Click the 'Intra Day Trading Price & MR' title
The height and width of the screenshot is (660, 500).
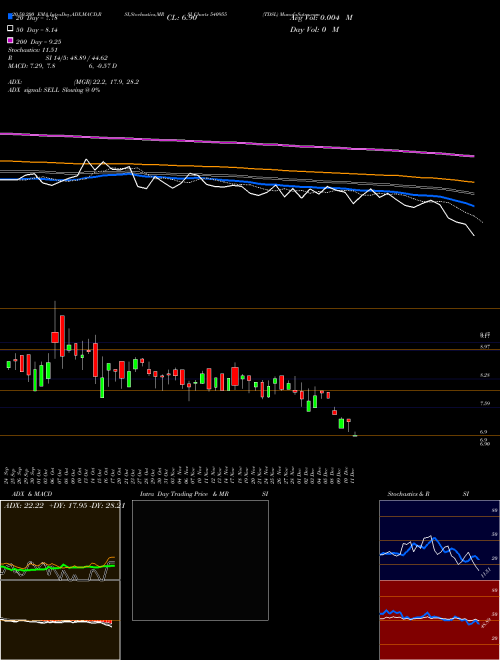(x=184, y=494)
